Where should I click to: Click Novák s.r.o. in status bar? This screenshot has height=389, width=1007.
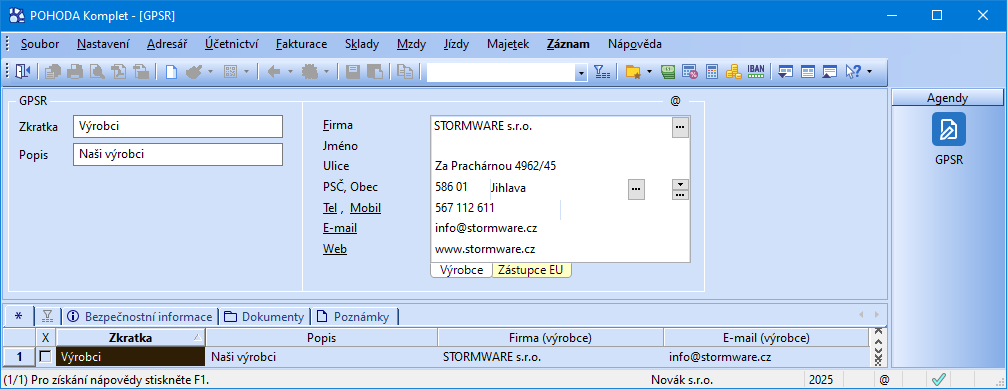tap(682, 379)
